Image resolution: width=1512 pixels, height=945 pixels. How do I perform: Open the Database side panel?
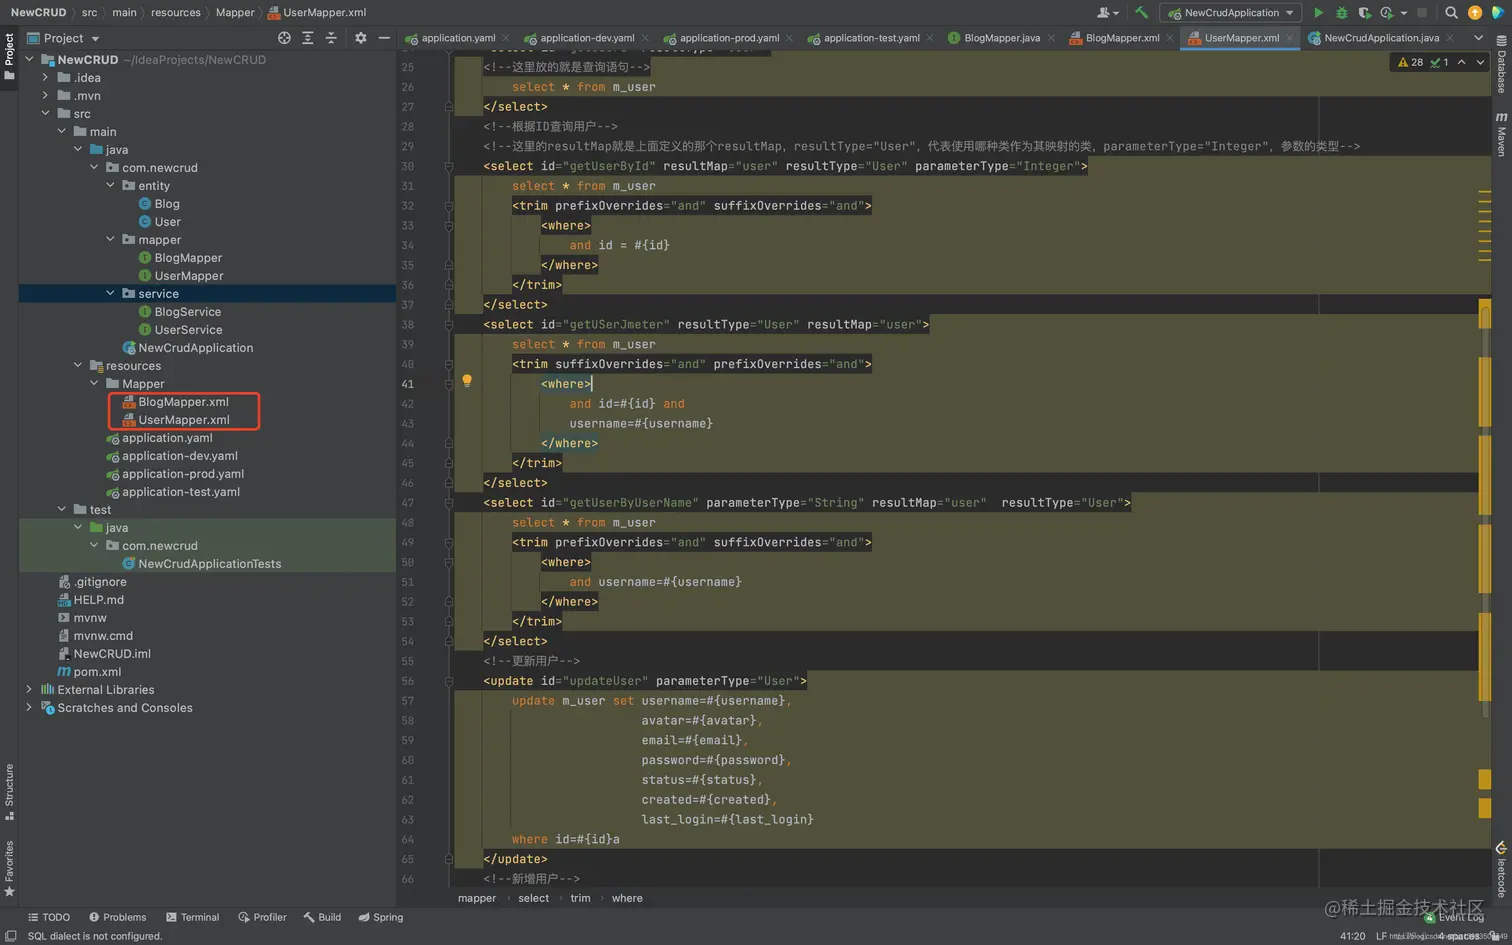1501,66
